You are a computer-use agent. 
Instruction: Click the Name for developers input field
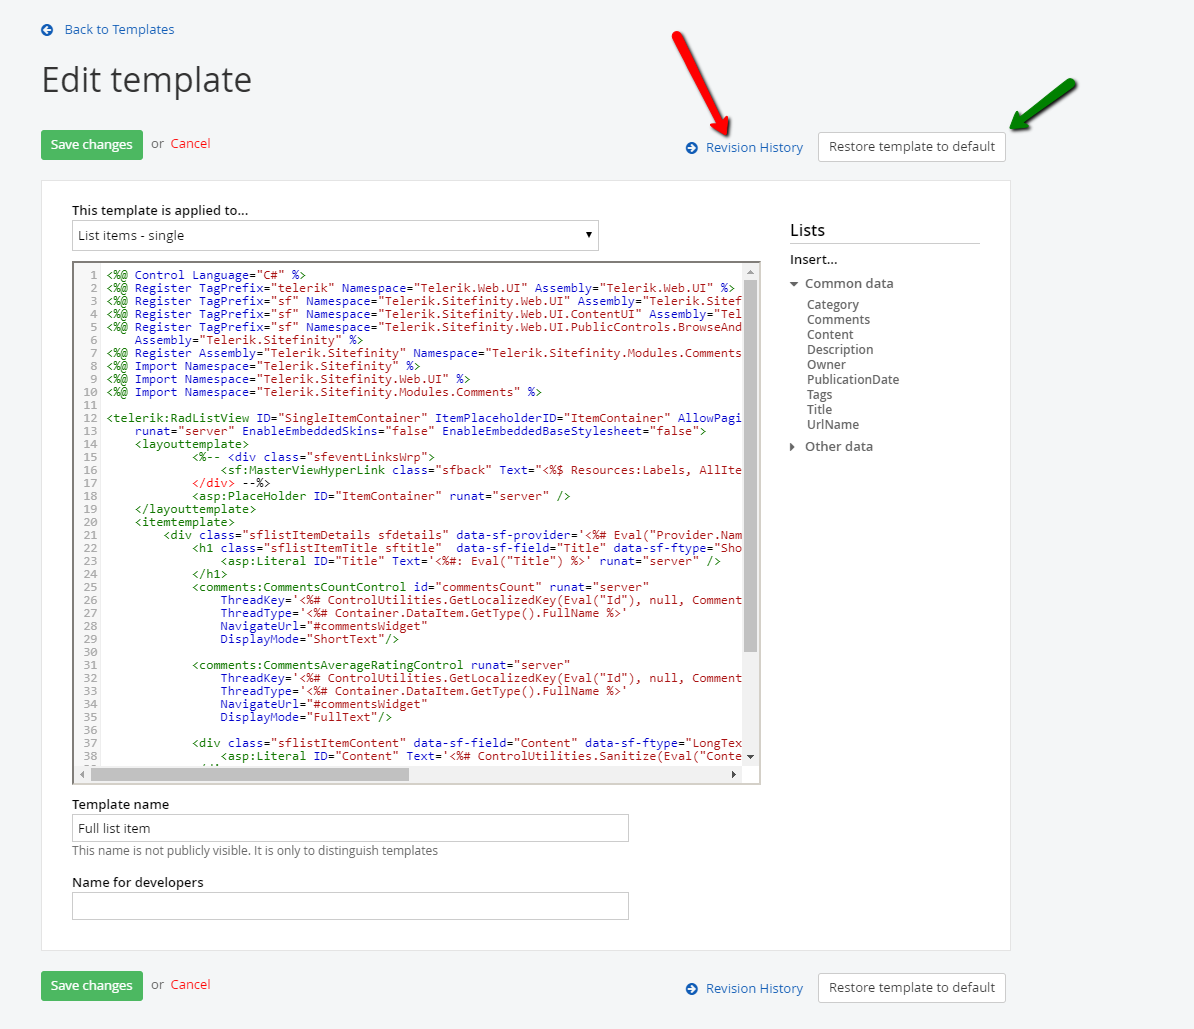click(350, 906)
